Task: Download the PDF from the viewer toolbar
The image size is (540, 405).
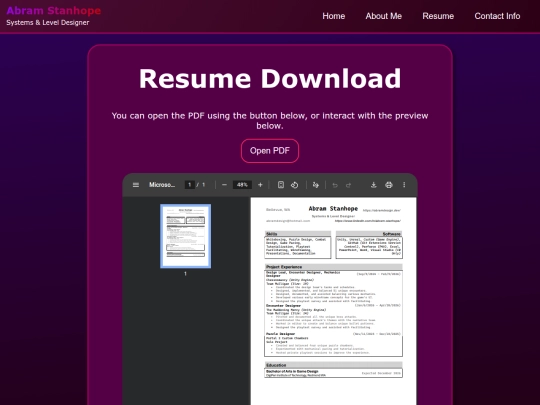Action: coord(373,185)
